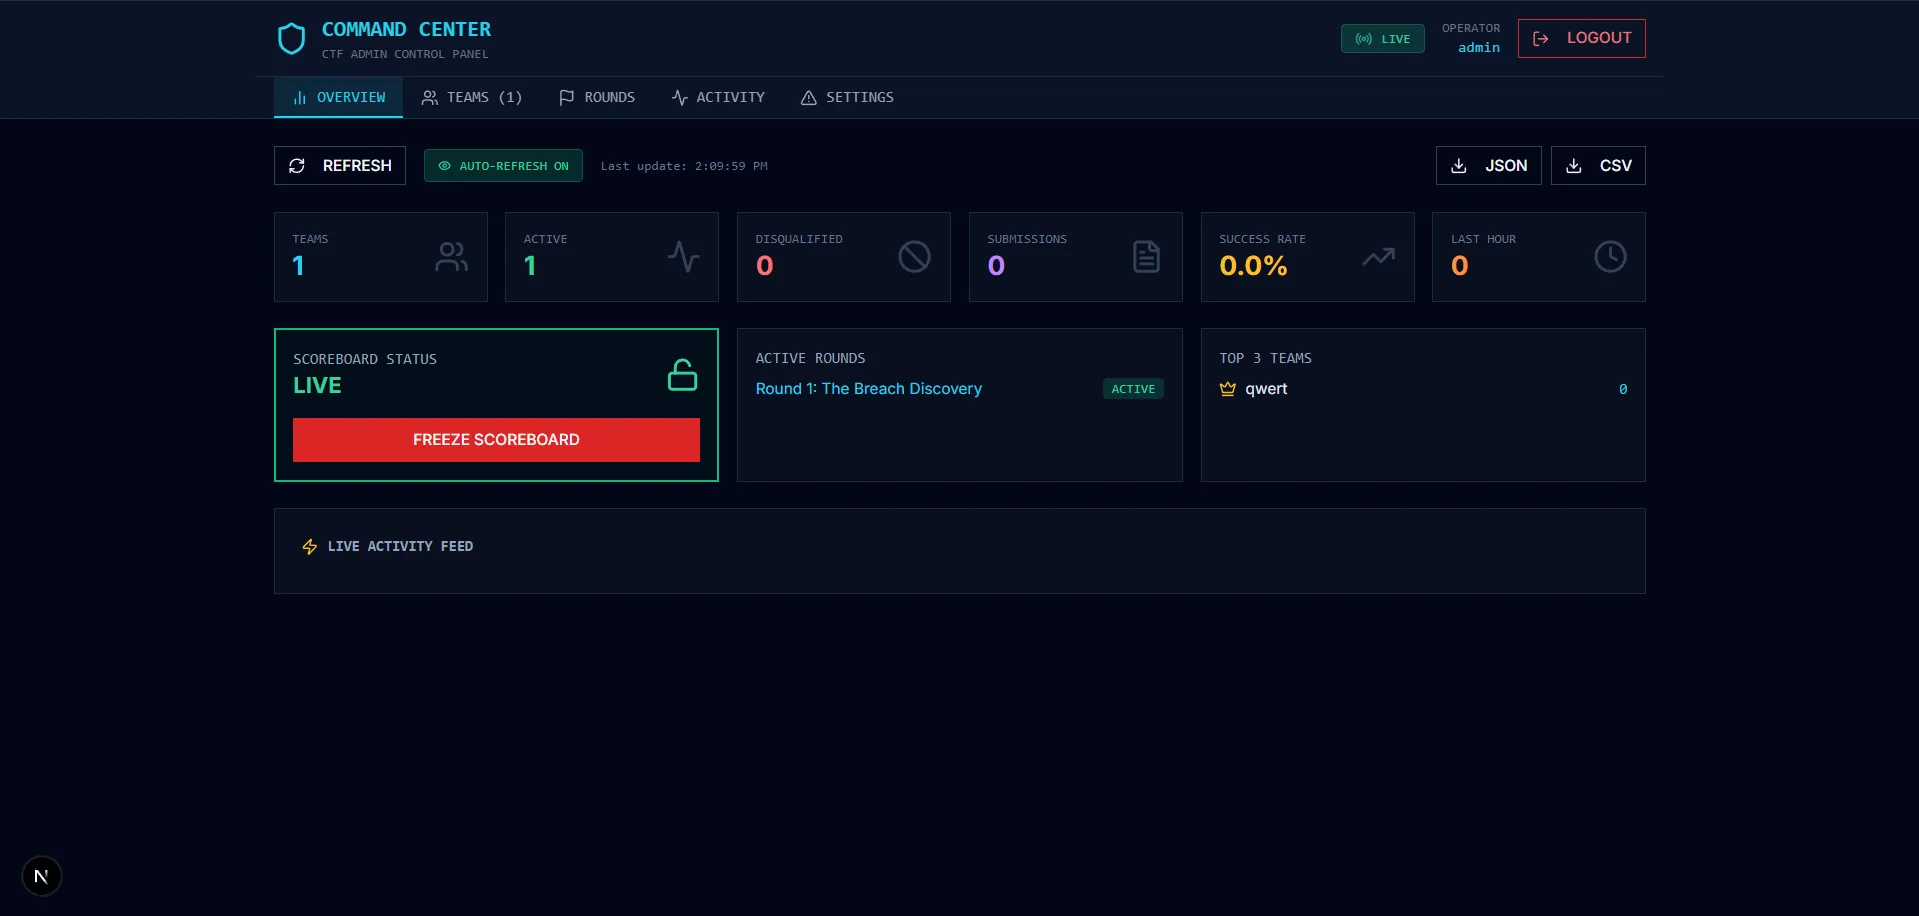The image size is (1919, 916).
Task: Switch to the Teams (1) tab
Action: [x=471, y=97]
